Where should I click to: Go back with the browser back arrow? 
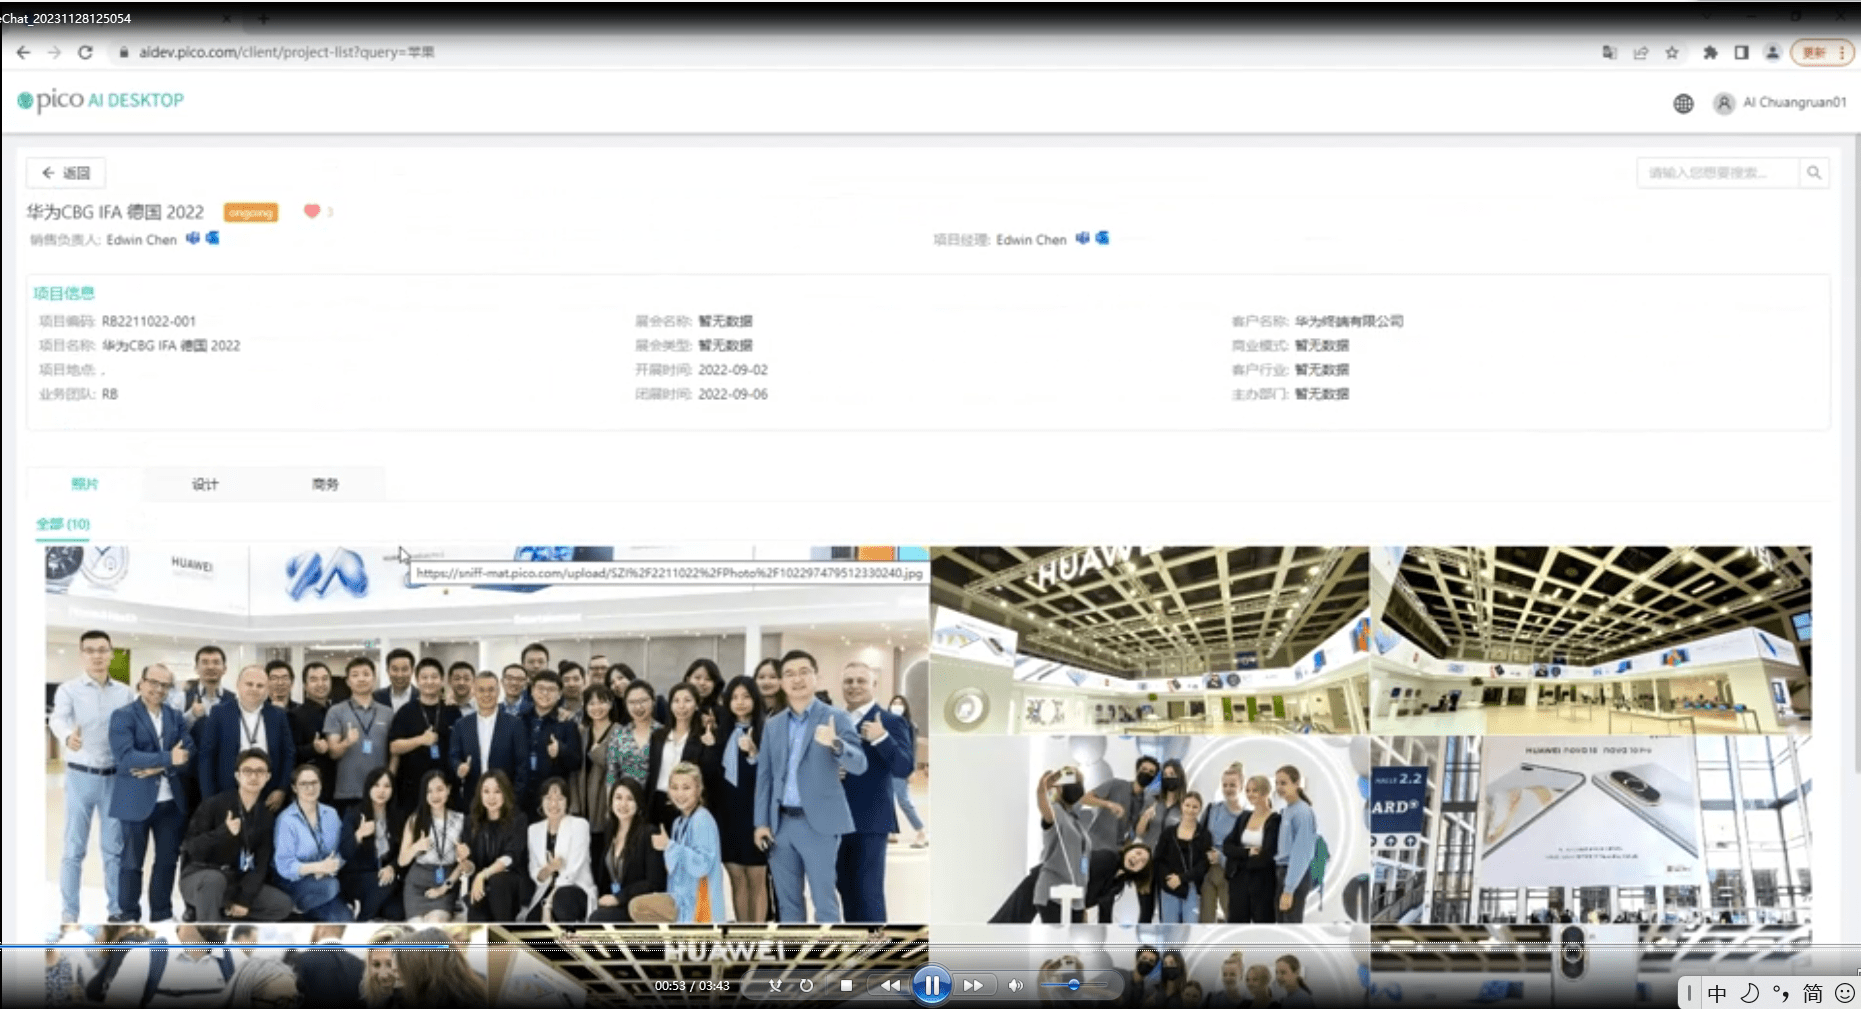click(23, 52)
